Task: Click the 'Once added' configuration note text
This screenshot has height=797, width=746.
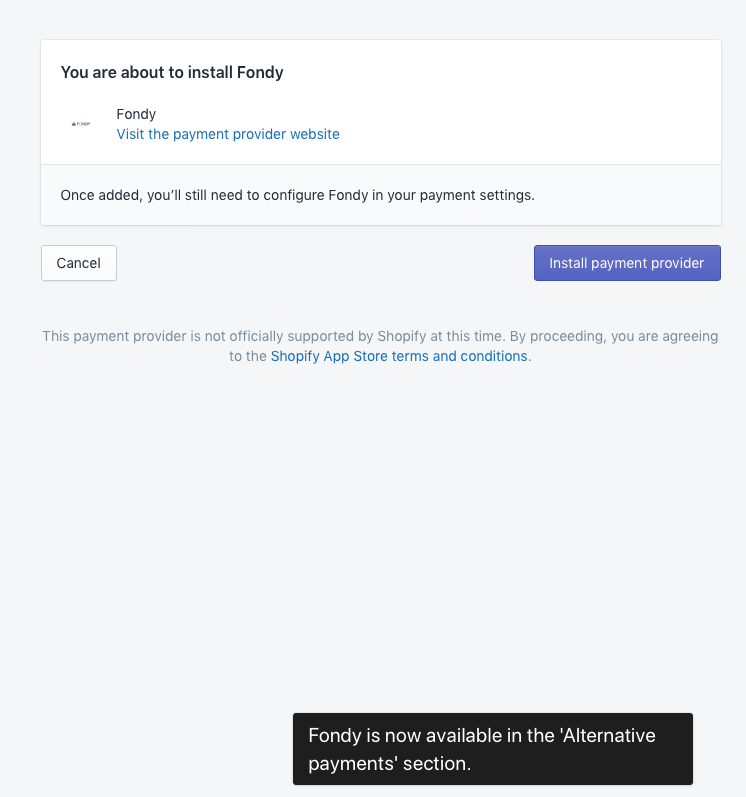Action: pos(297,195)
